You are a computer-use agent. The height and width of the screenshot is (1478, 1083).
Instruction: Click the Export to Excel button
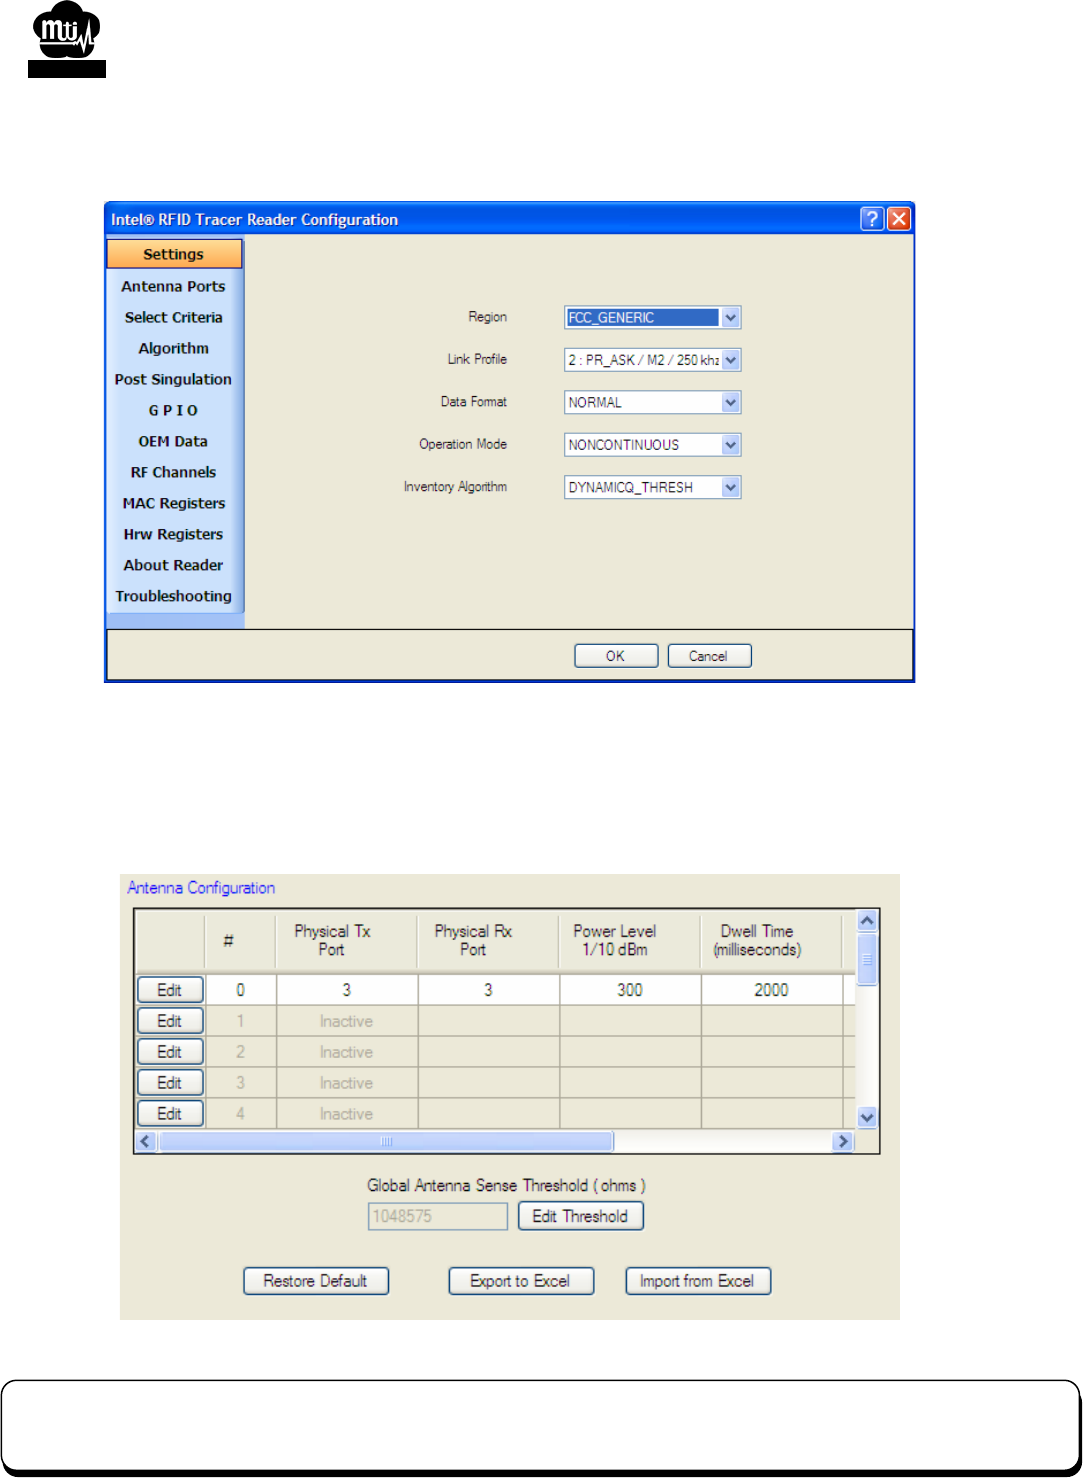click(521, 1281)
